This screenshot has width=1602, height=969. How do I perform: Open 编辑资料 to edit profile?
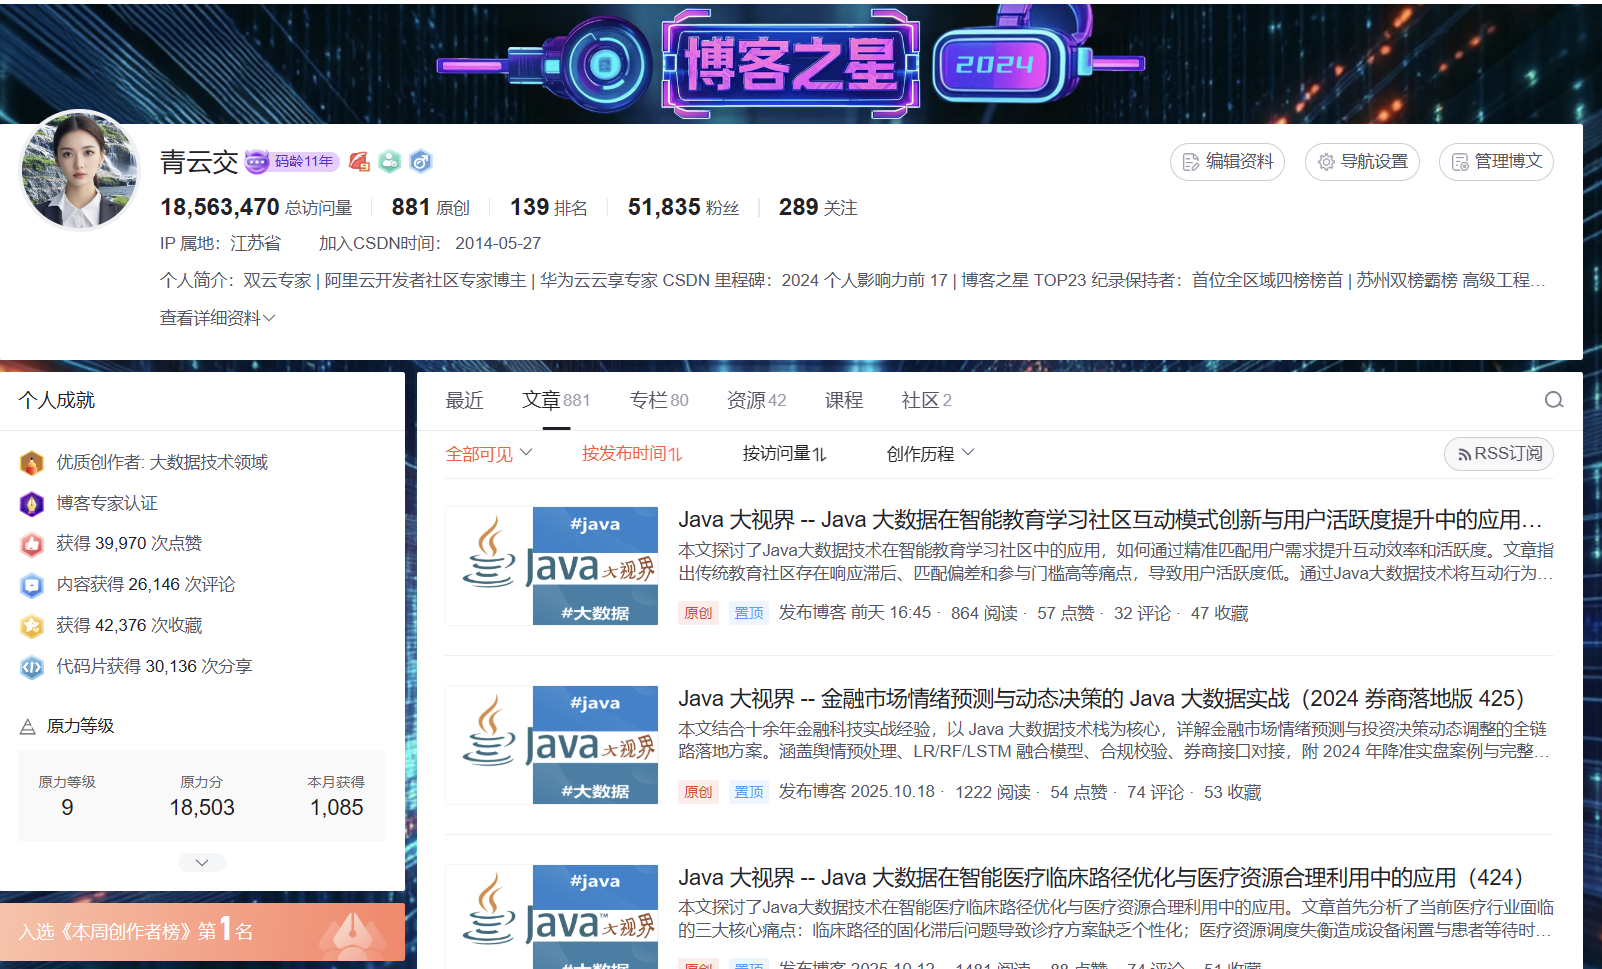point(1227,162)
